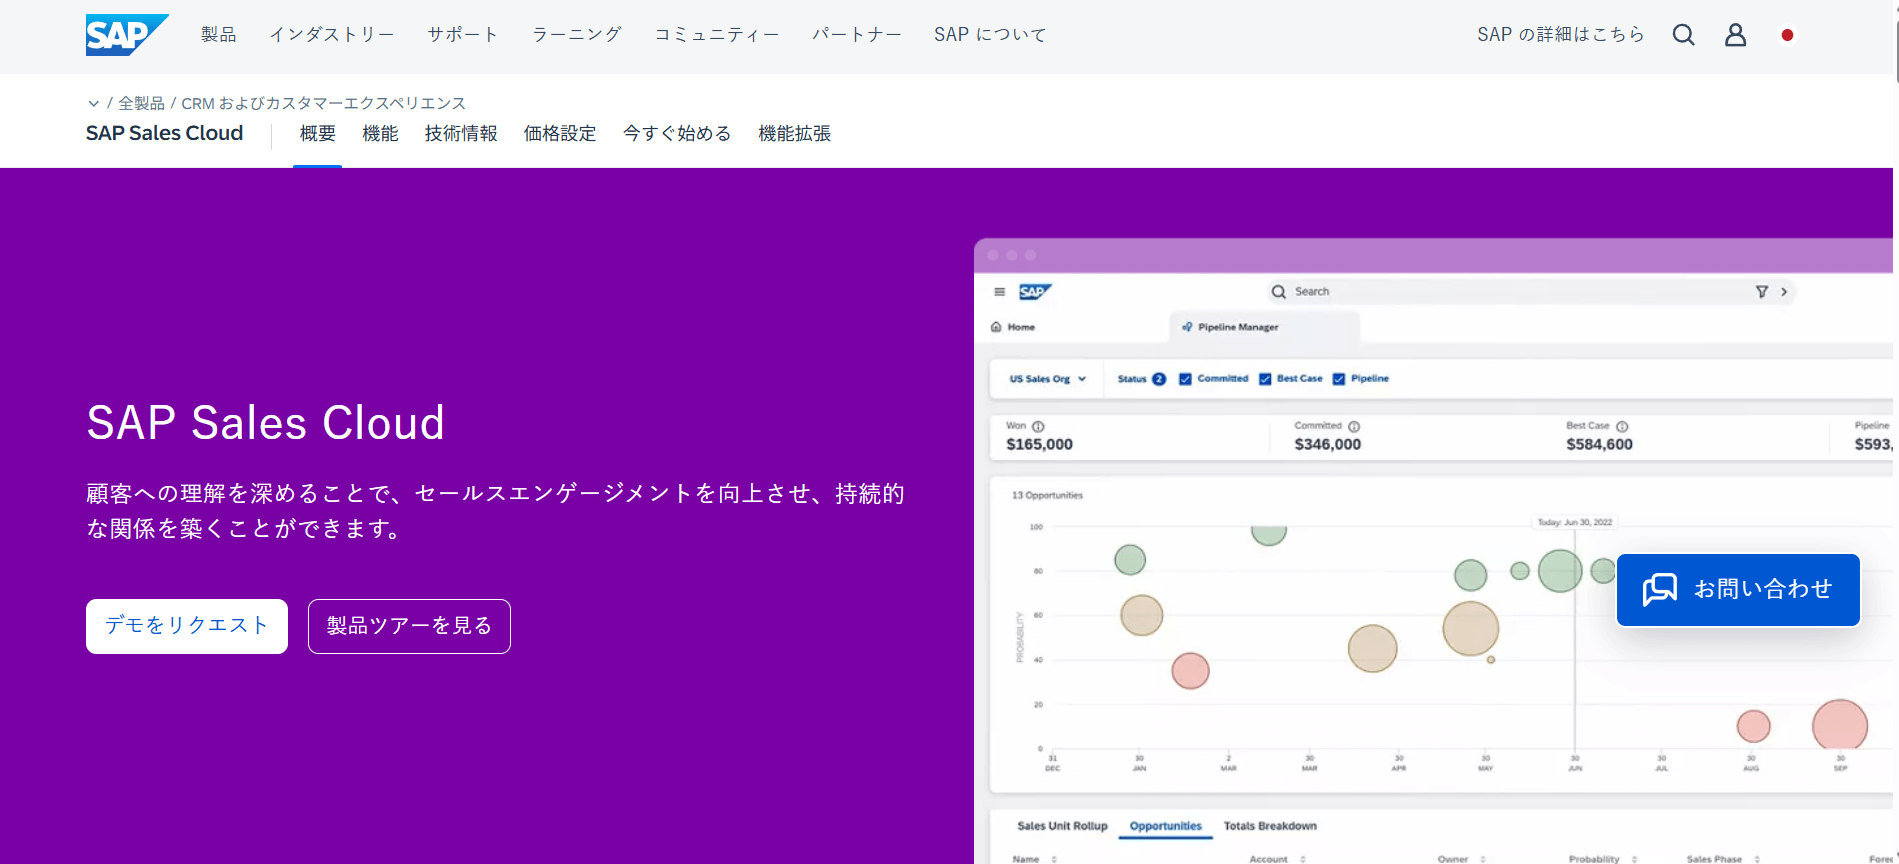1899x864 pixels.
Task: Click the SAP logo in header
Action: pyautogui.click(x=126, y=35)
